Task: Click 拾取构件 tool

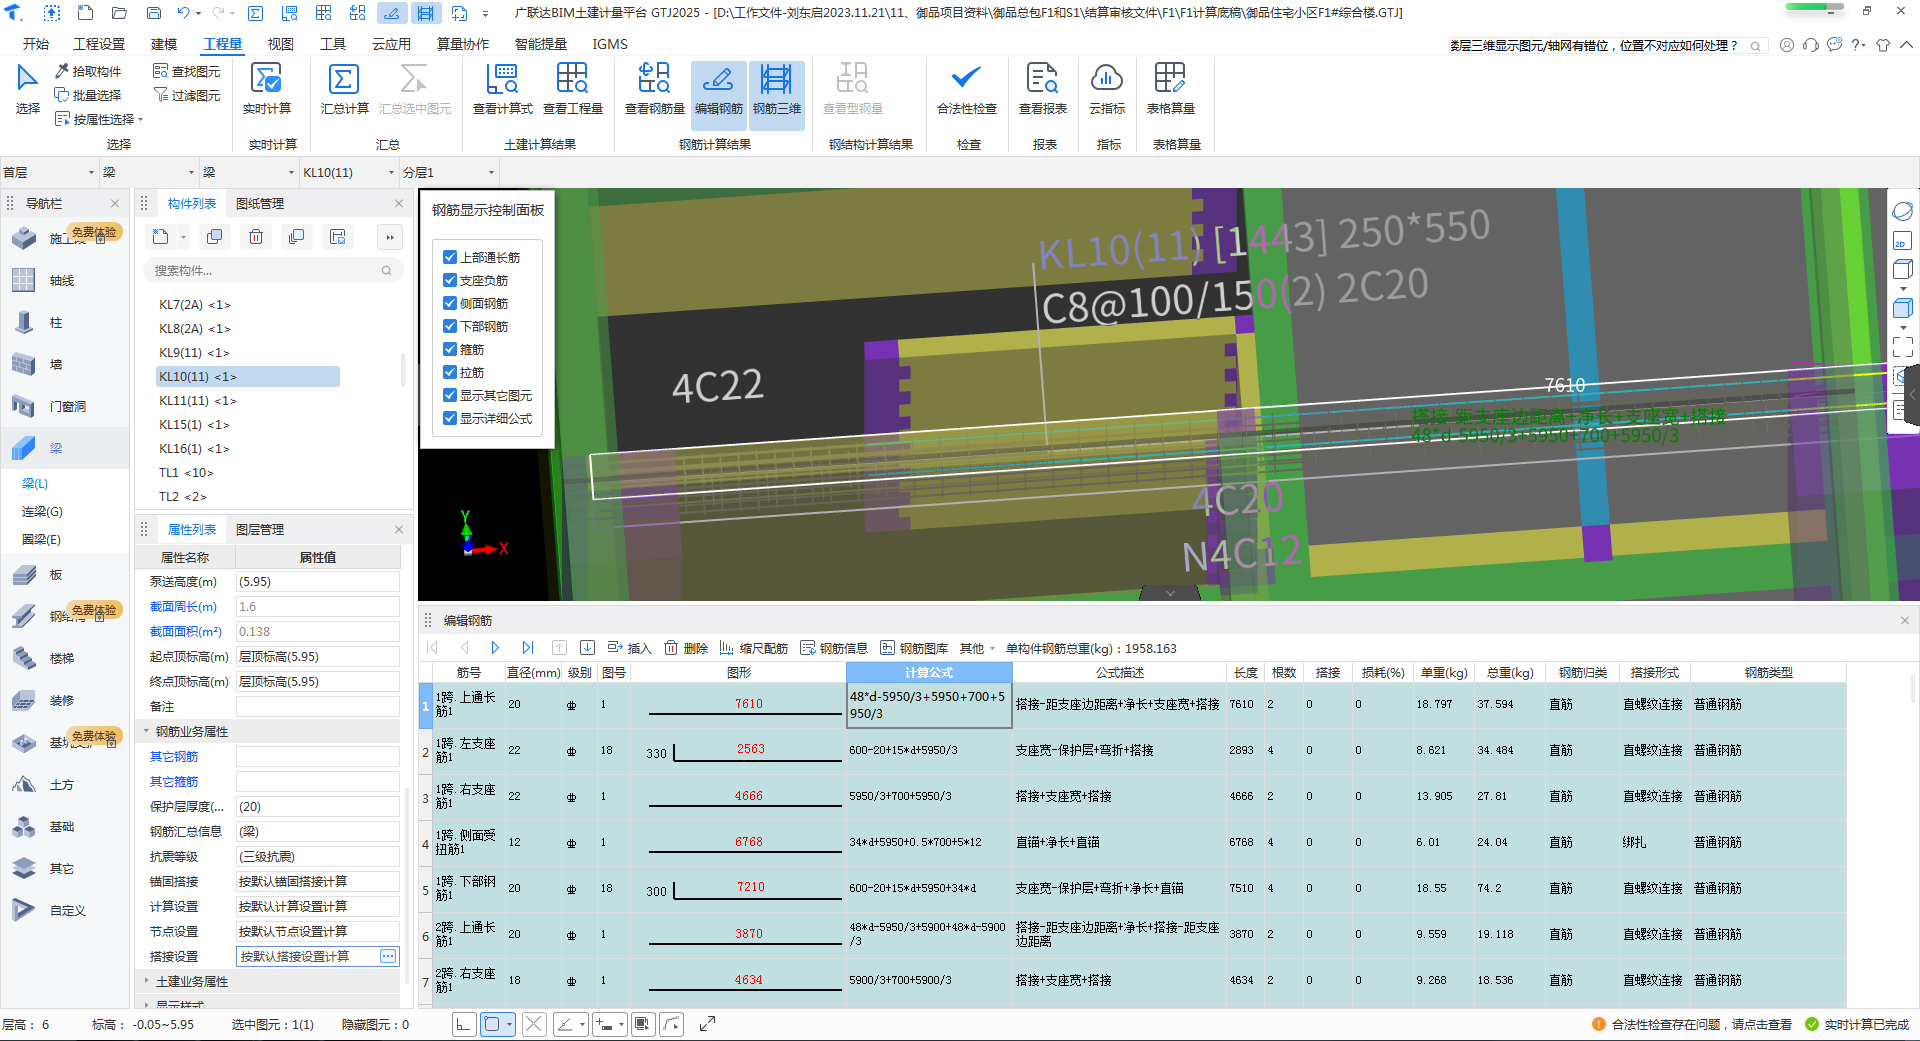Action: click(89, 71)
